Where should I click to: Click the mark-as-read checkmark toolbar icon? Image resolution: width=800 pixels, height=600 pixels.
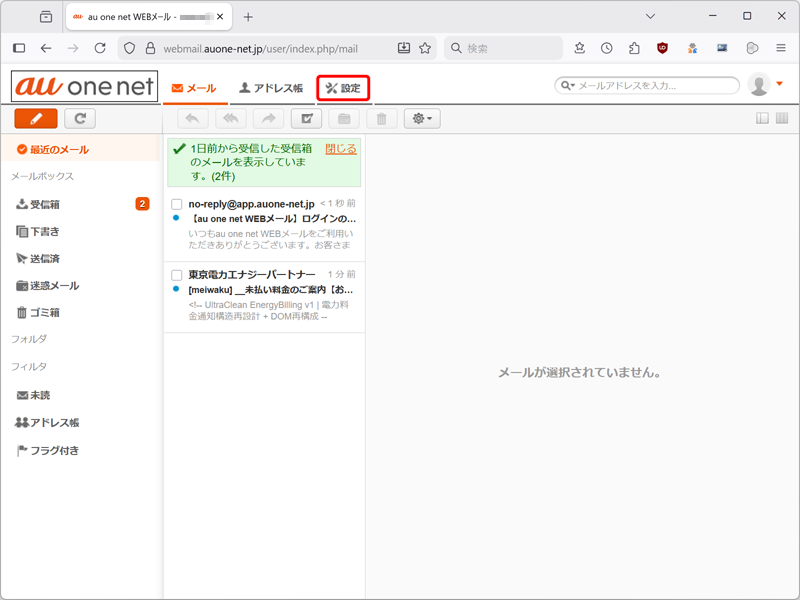pos(306,119)
